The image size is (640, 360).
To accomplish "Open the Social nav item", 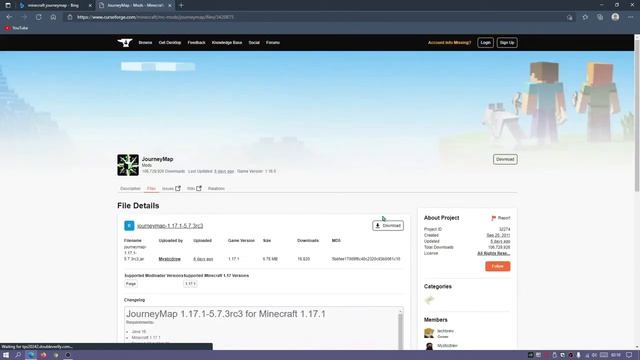I will click(x=254, y=42).
